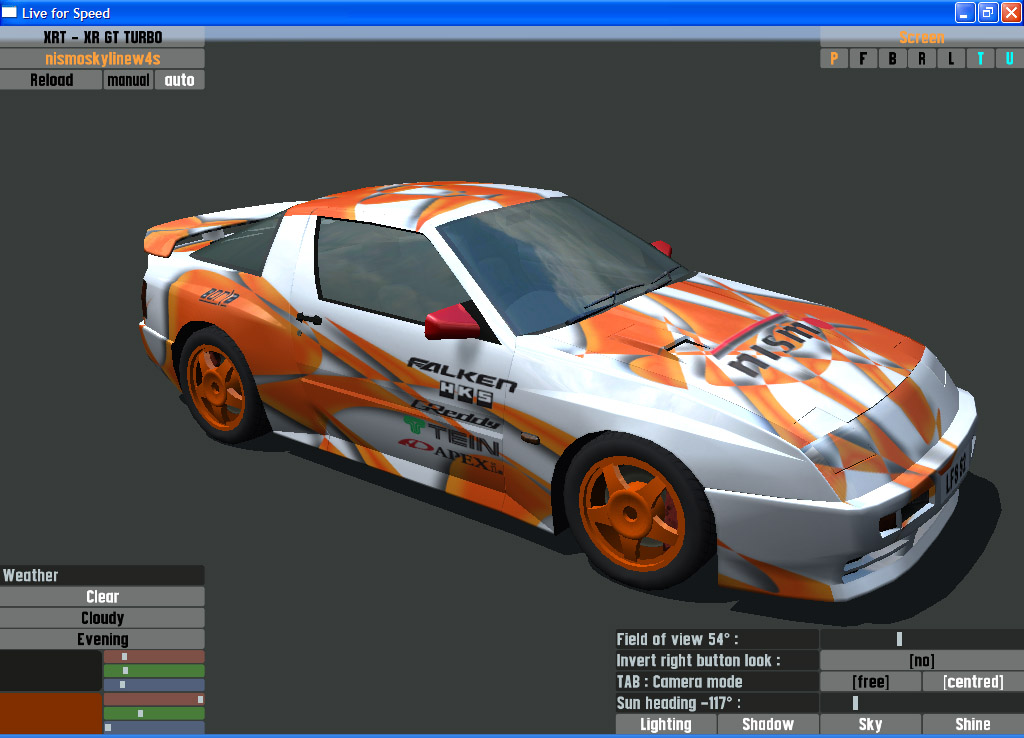Click the Screen label button

[921, 37]
